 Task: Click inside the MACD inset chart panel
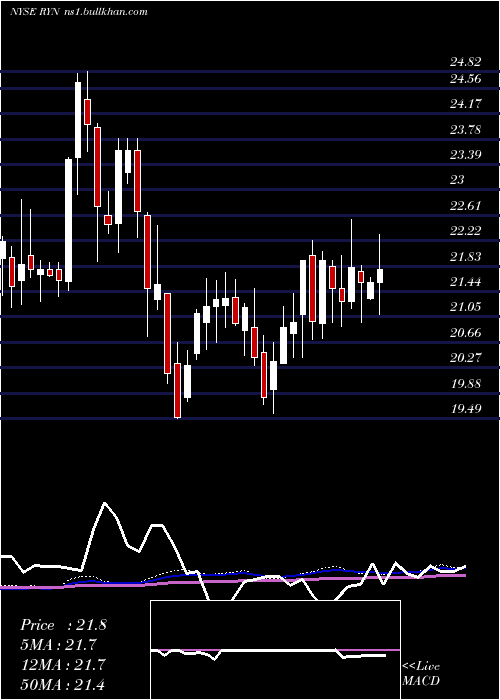pyautogui.click(x=275, y=650)
